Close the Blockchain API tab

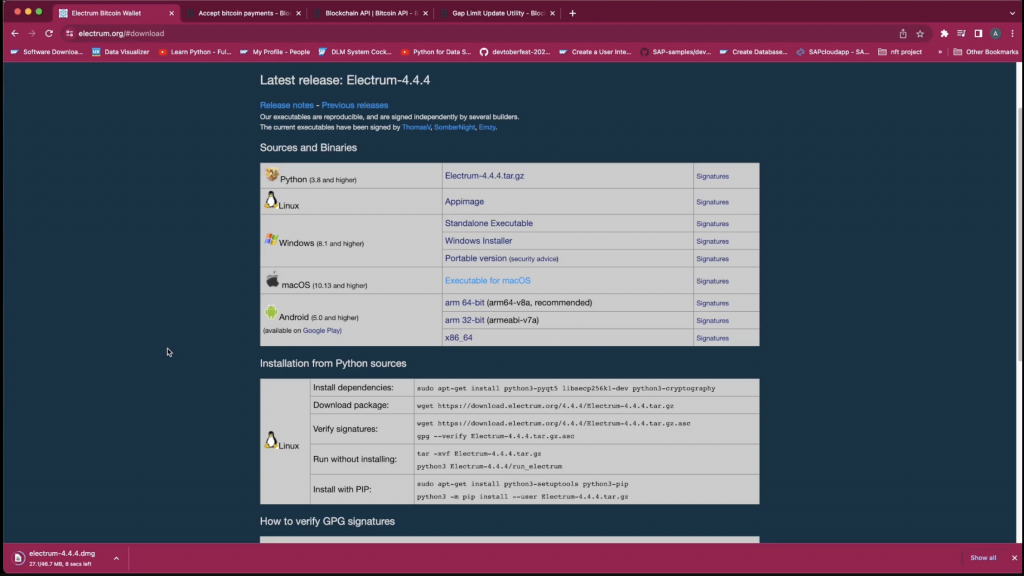pyautogui.click(x=426, y=13)
